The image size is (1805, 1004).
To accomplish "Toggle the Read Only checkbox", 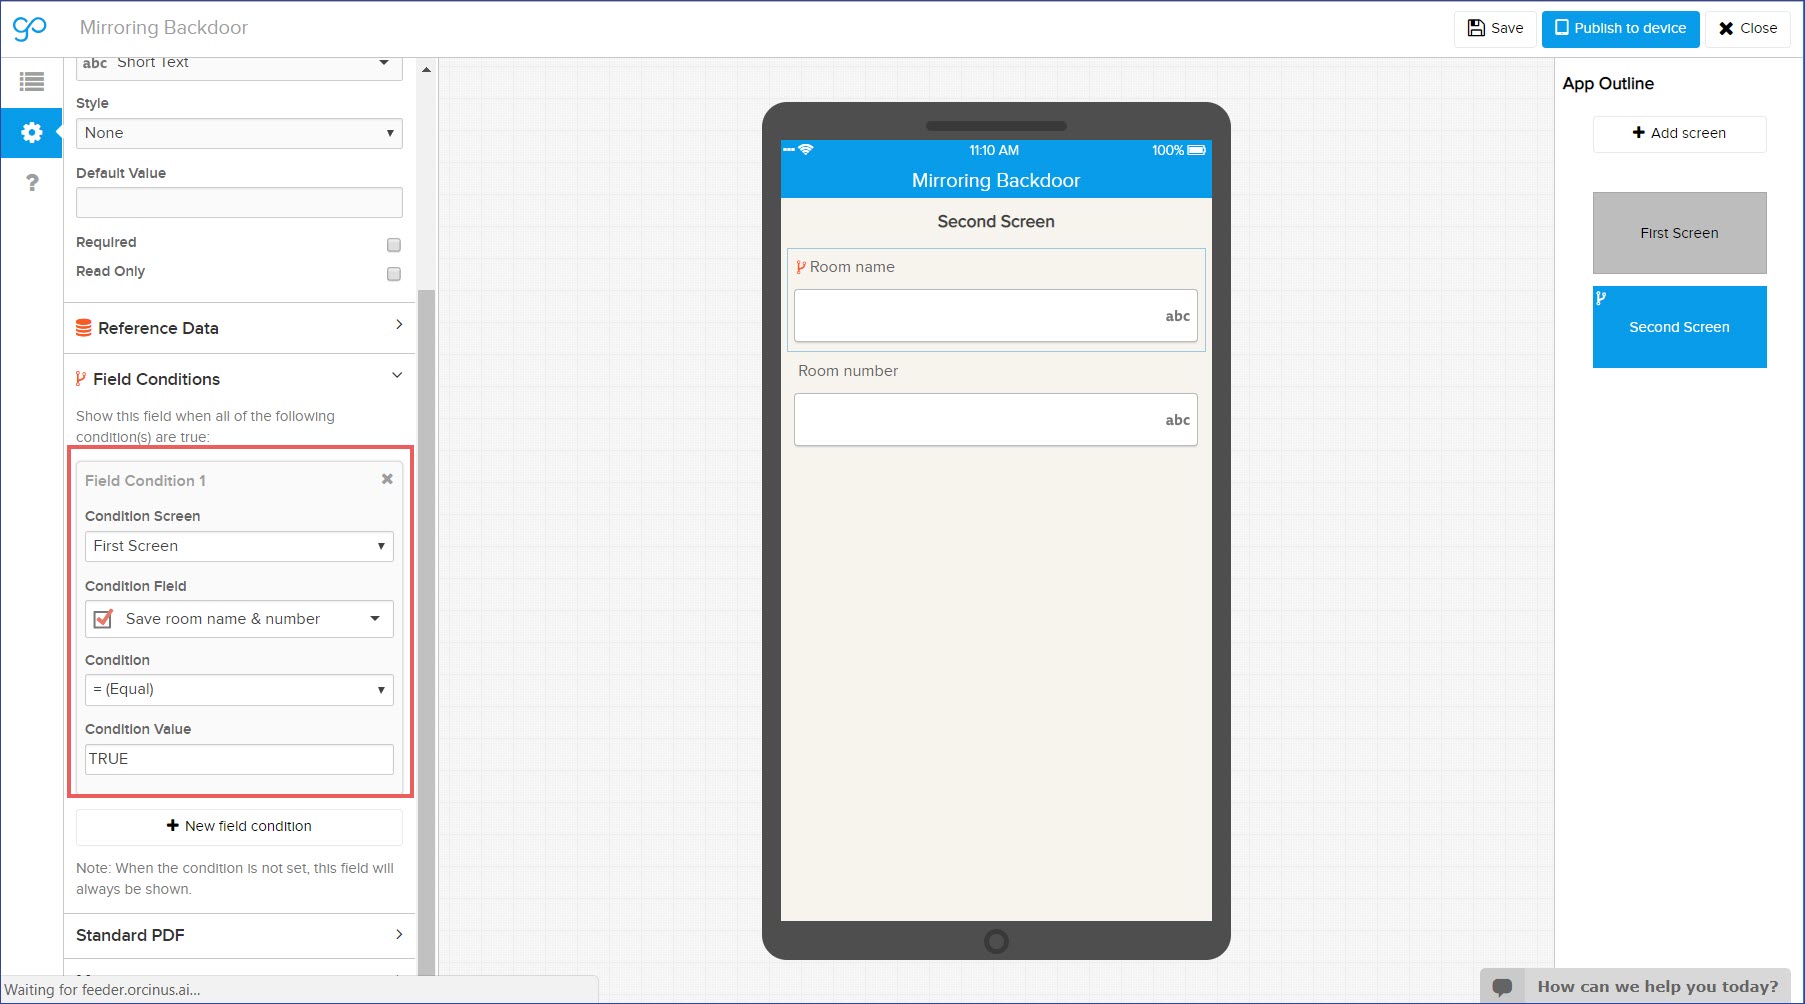I will (x=394, y=274).
